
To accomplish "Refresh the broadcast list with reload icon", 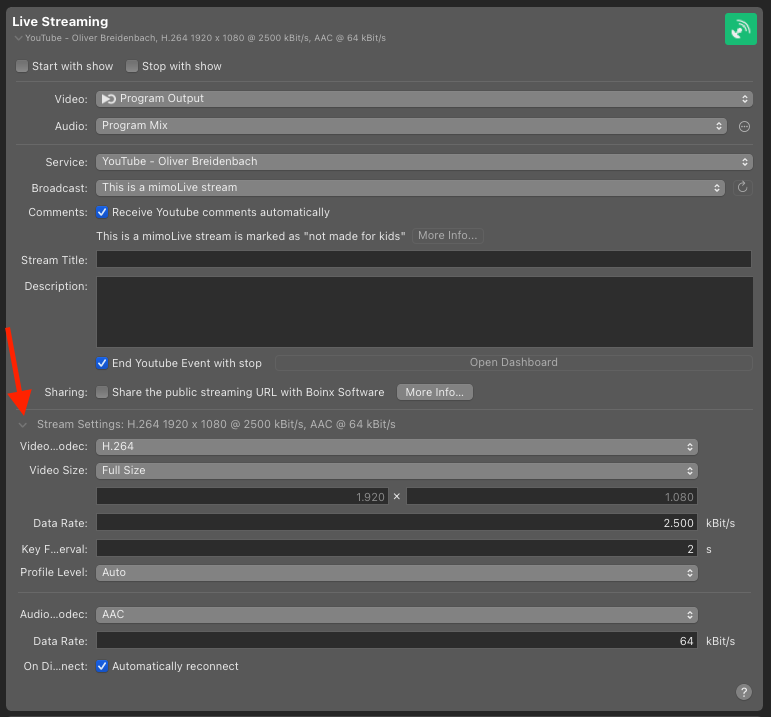I will point(742,187).
